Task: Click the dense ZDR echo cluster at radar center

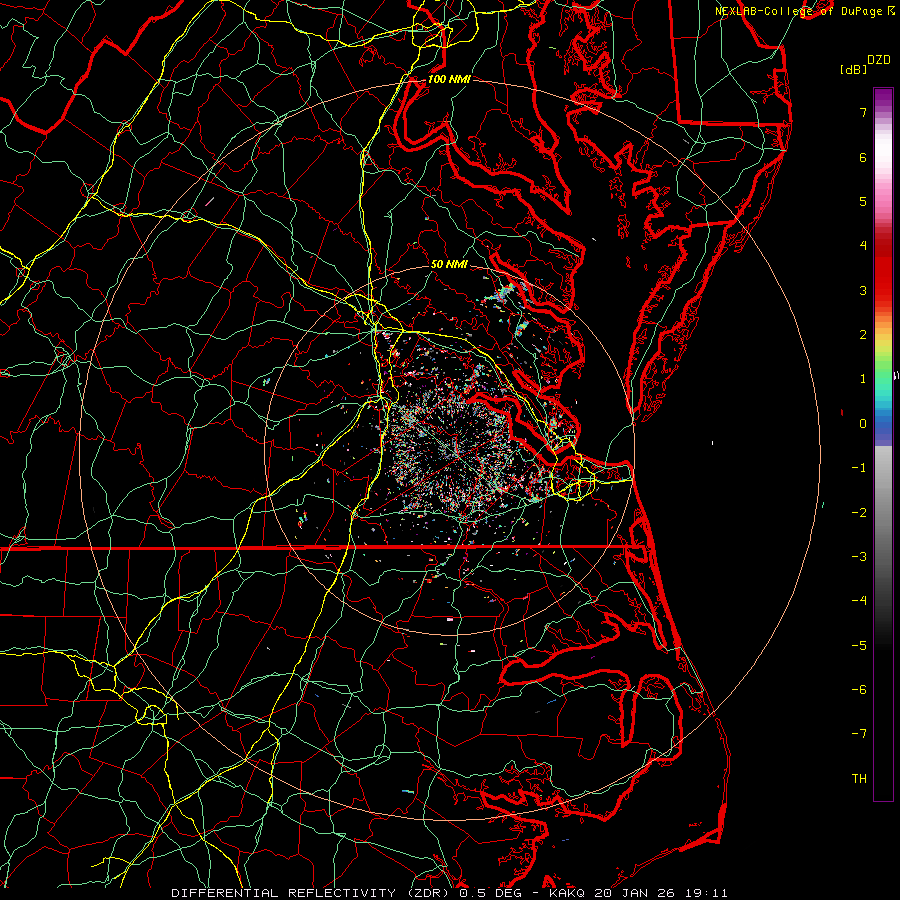Action: click(453, 451)
